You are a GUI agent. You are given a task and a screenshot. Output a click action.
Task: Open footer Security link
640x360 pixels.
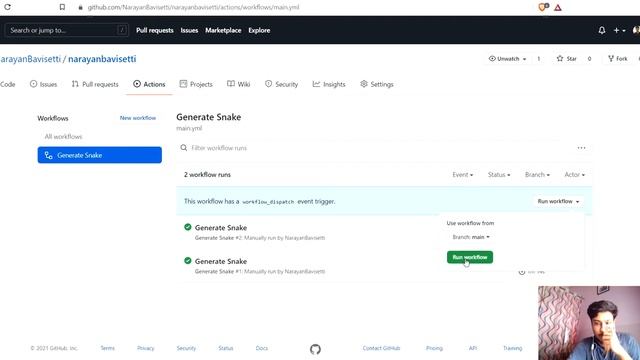pyautogui.click(x=186, y=348)
